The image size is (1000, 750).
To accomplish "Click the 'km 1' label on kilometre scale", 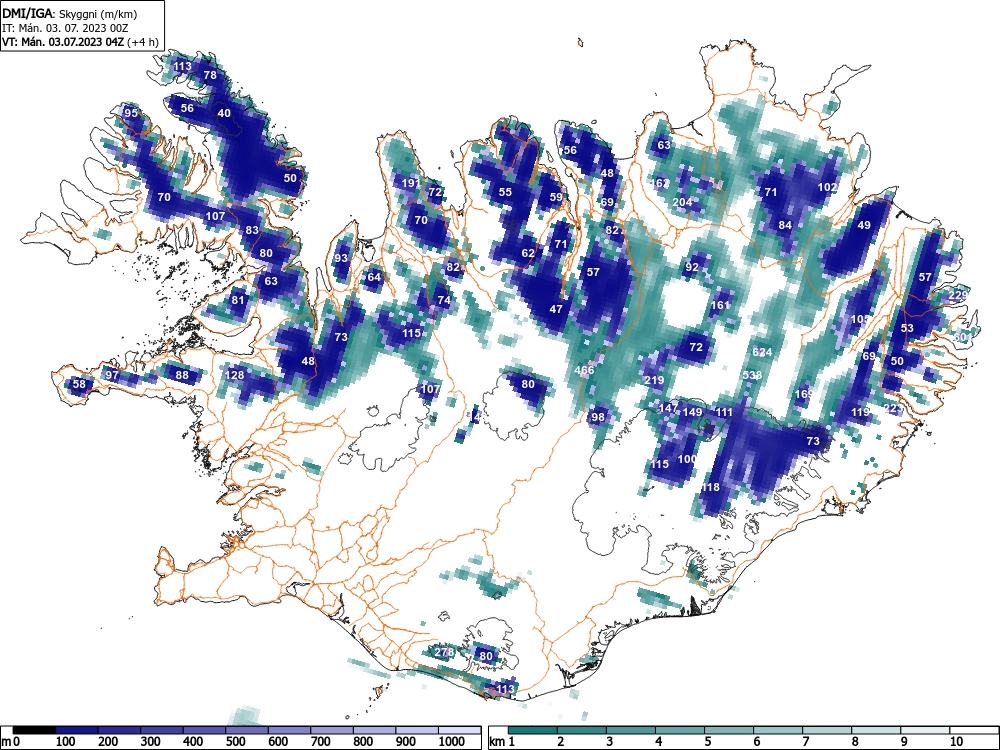I will coord(502,742).
